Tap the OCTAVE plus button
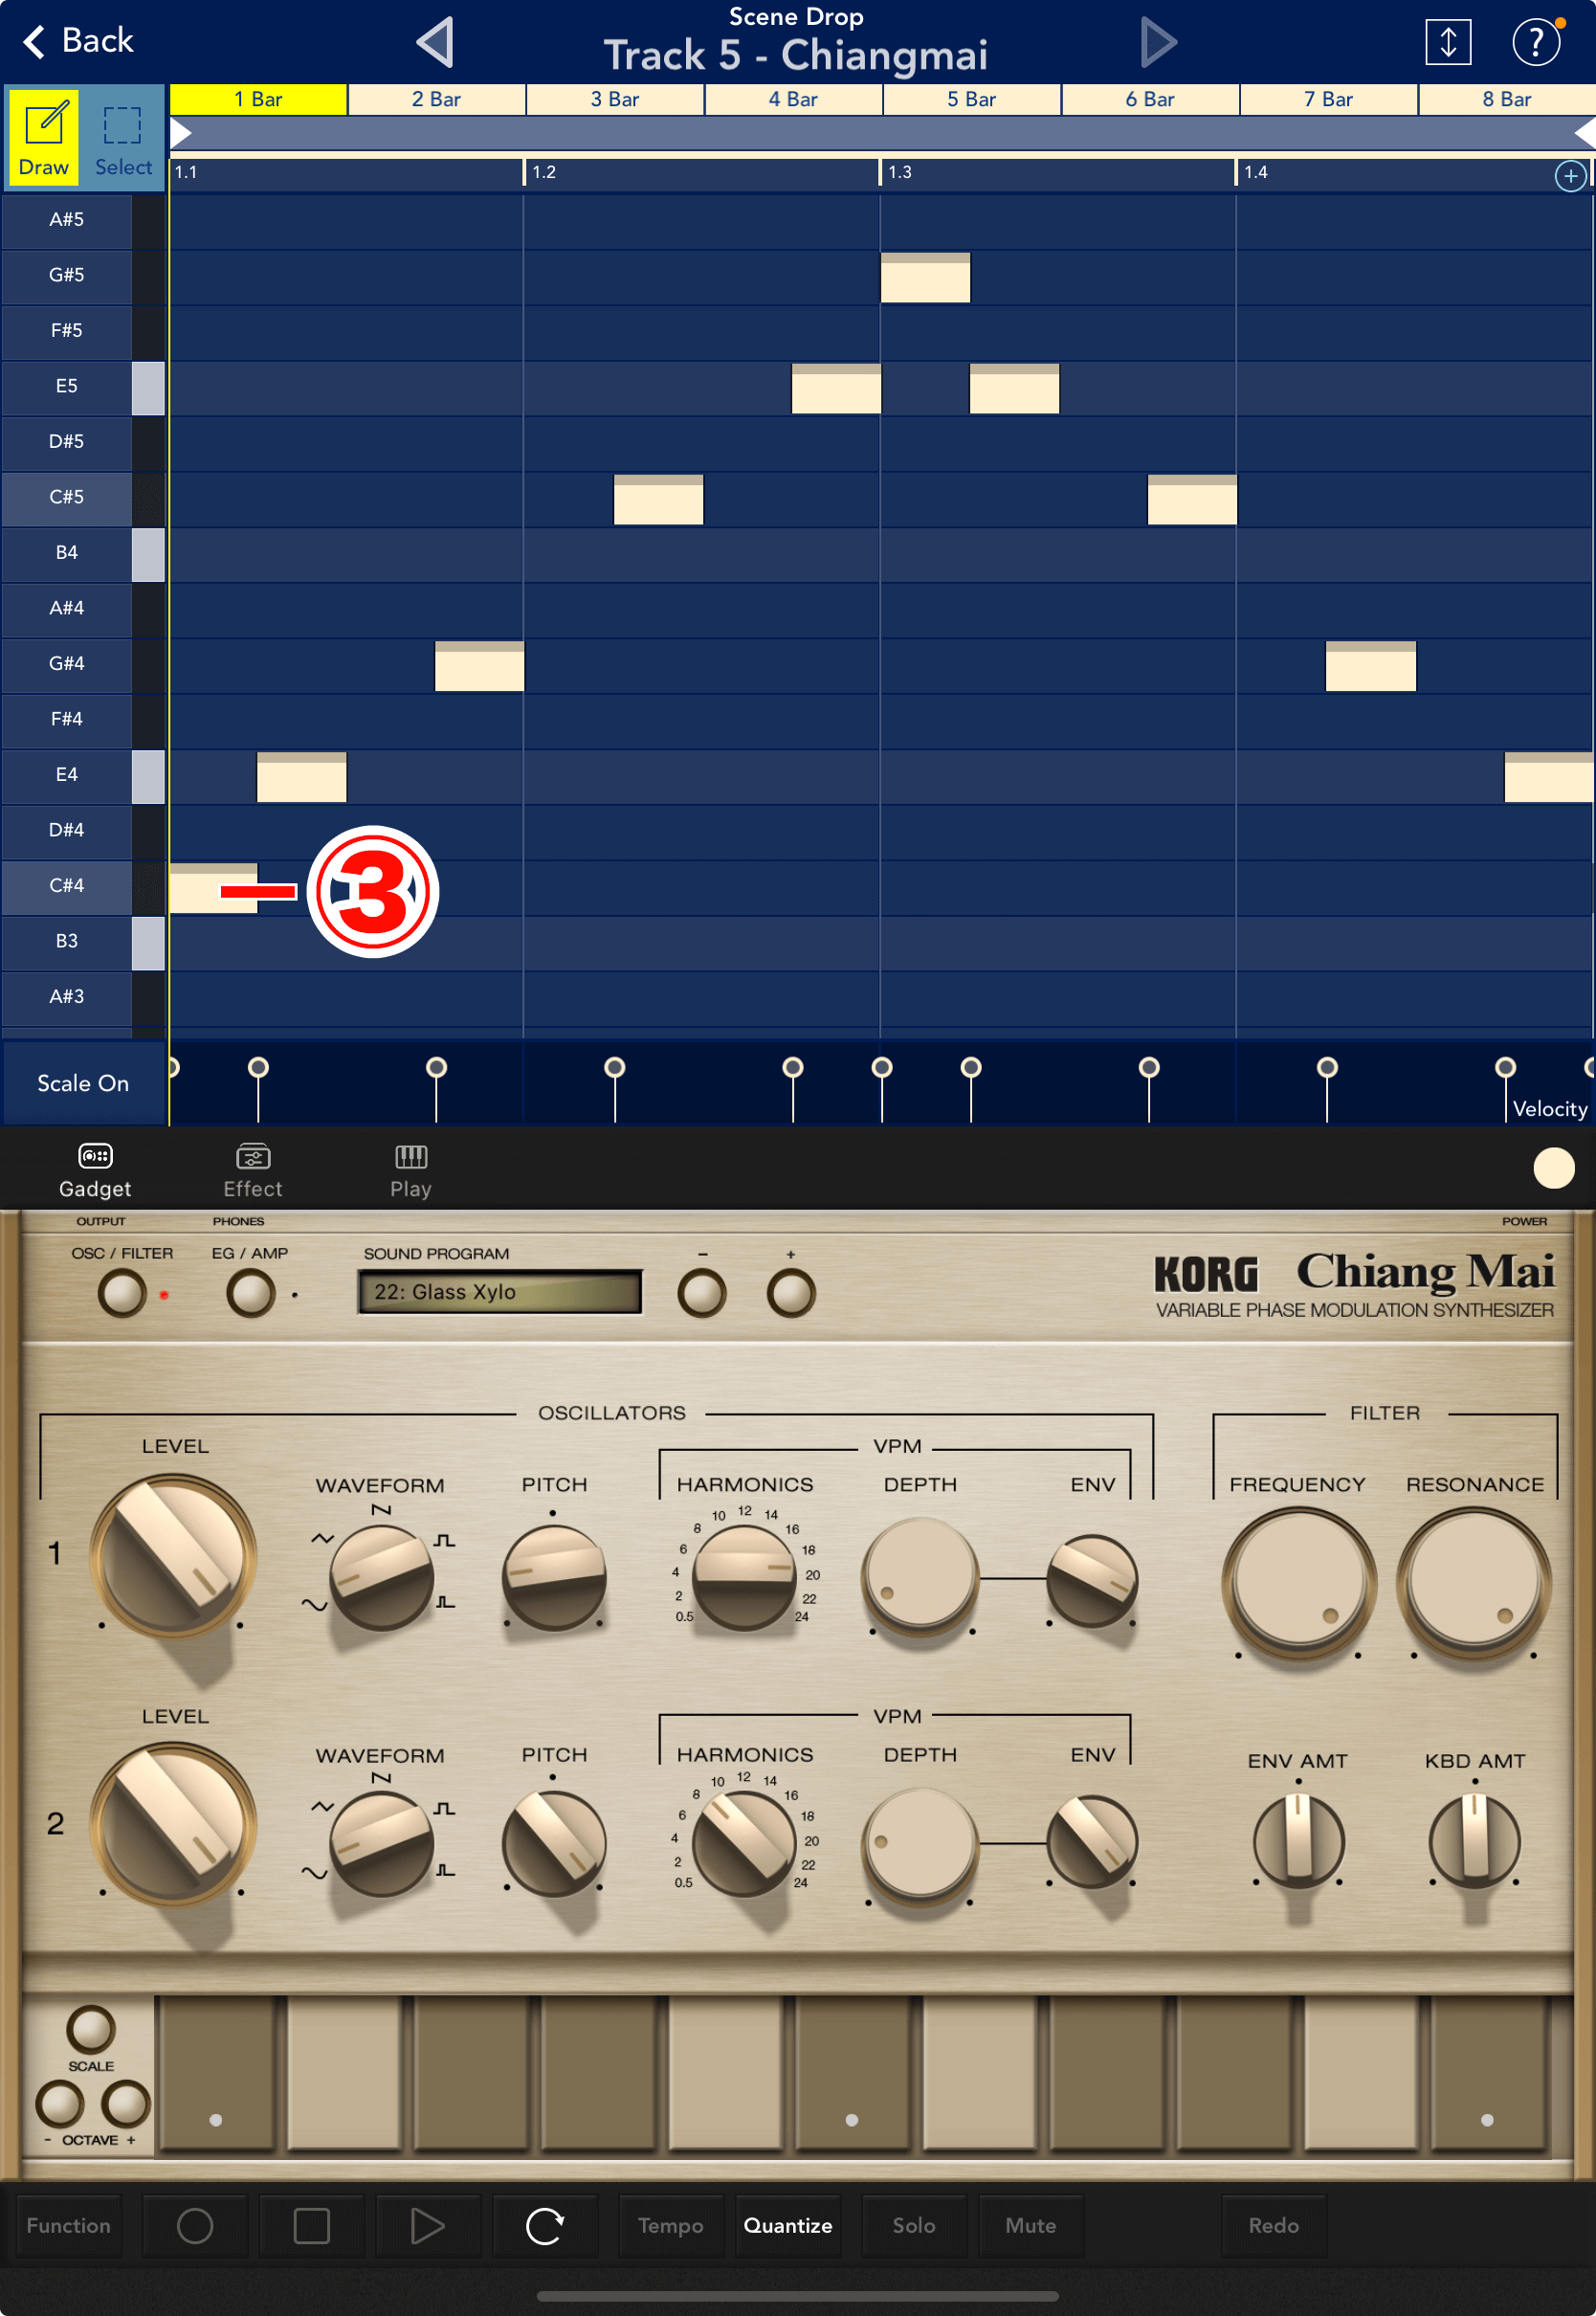 [x=126, y=2104]
